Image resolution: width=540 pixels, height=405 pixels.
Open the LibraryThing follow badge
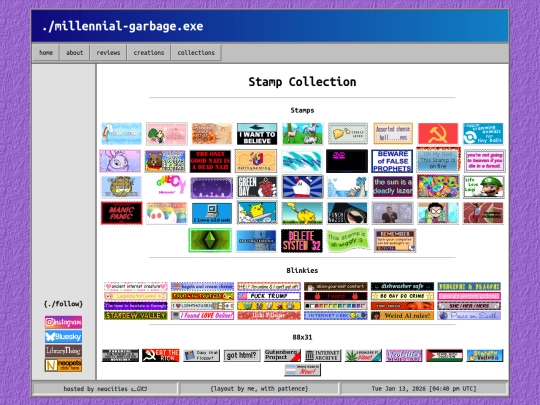(63, 351)
